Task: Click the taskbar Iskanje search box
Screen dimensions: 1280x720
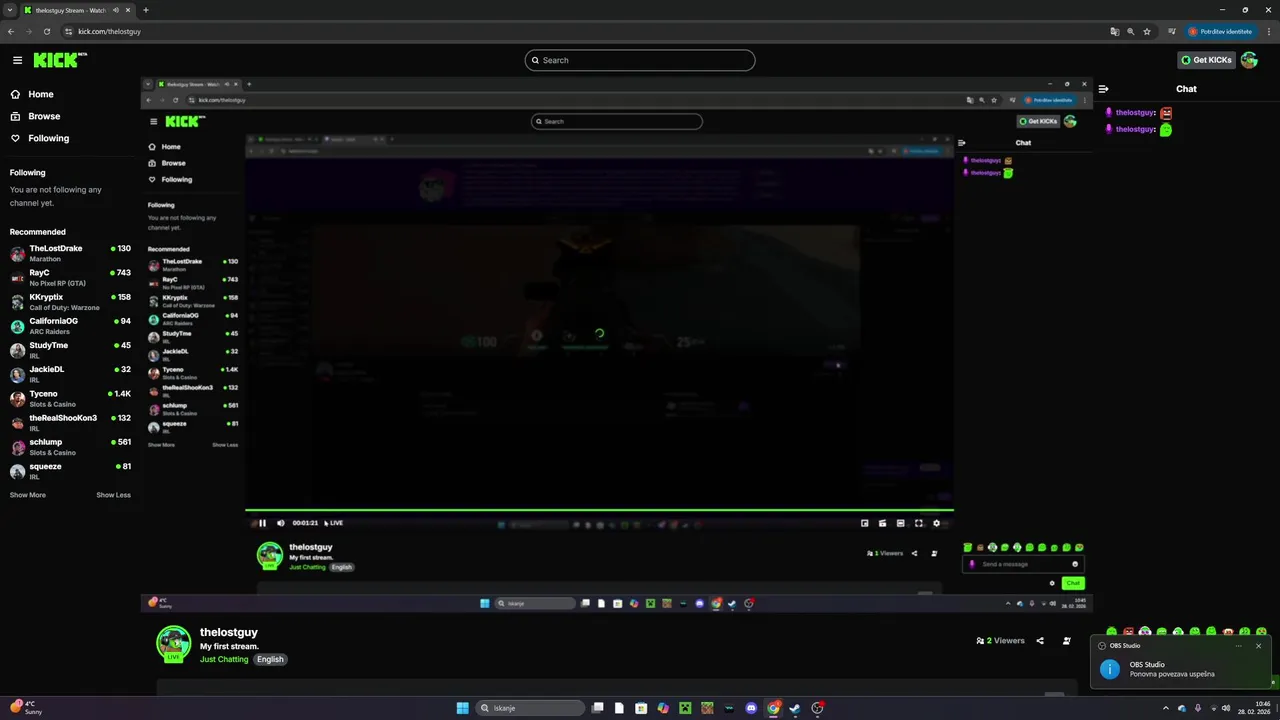Action: [x=529, y=708]
